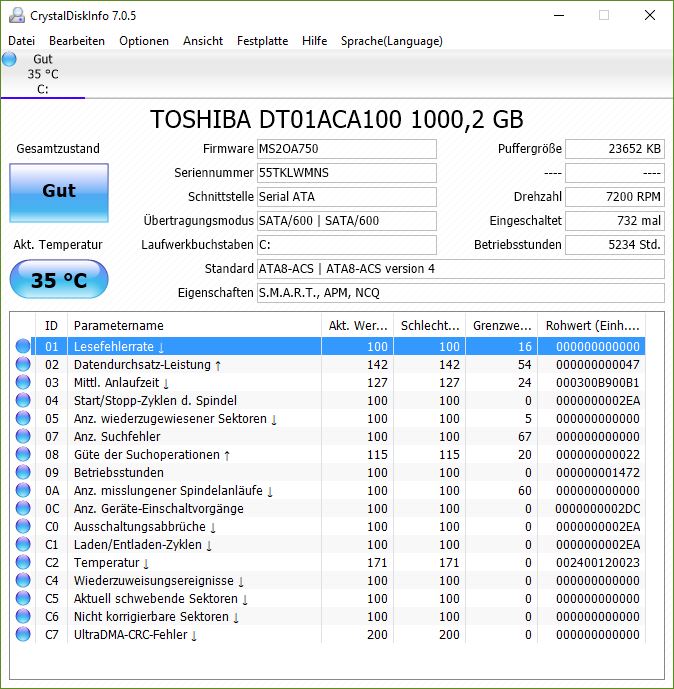The height and width of the screenshot is (689, 674).
Task: Click status orb of Wiederzuweisungsereignisse row
Action: 23,580
